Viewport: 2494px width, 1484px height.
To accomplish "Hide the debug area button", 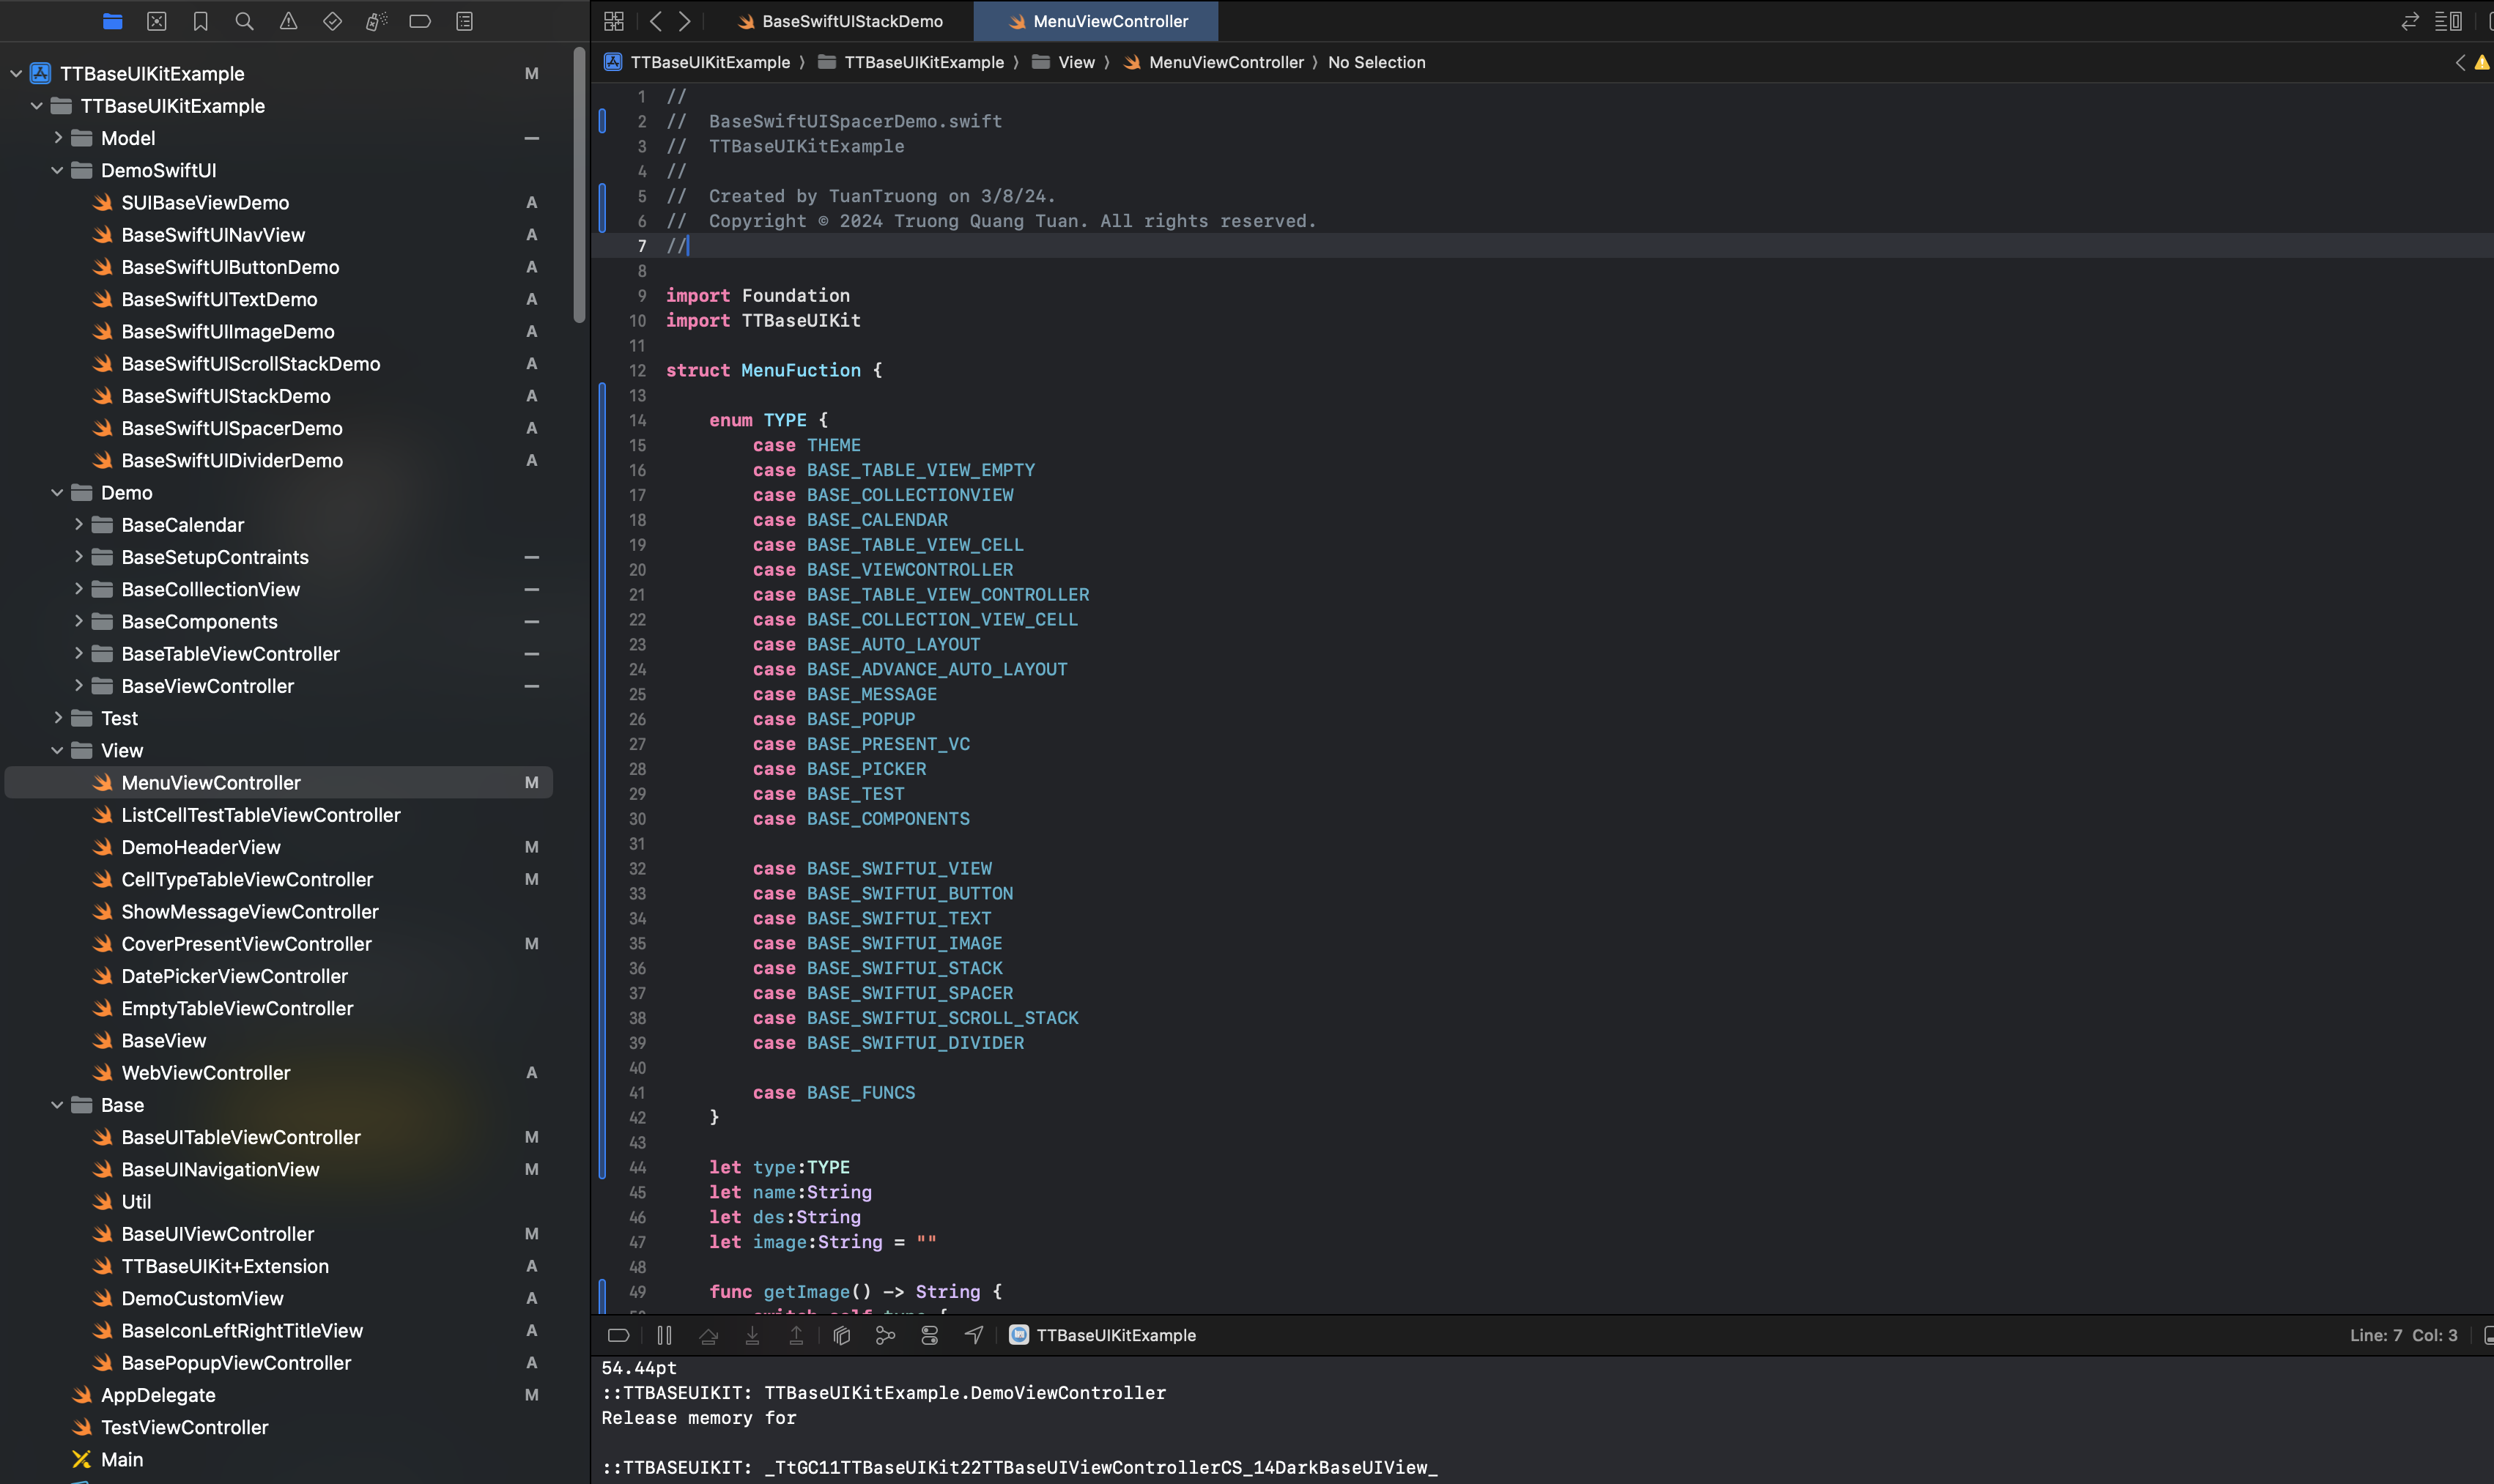I will click(618, 1335).
